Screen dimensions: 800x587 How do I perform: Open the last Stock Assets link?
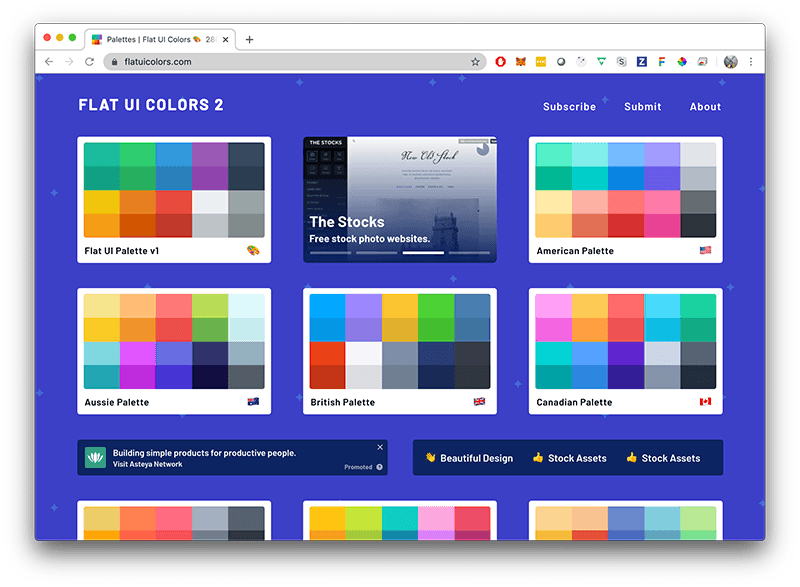663,458
